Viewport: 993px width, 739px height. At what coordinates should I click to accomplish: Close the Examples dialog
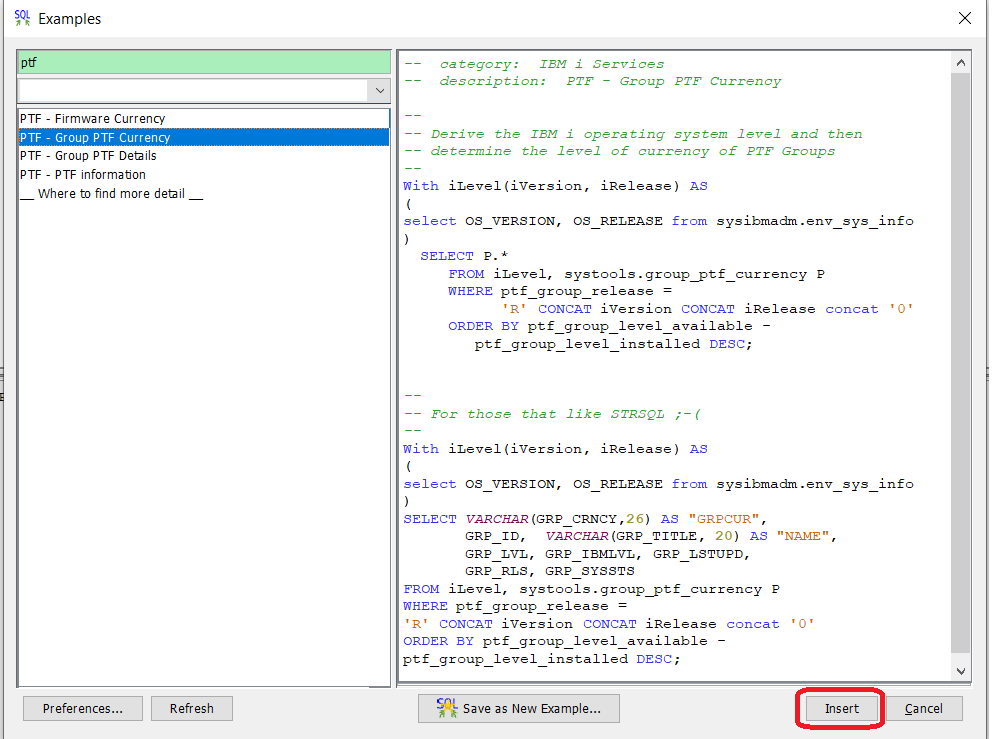(x=965, y=18)
